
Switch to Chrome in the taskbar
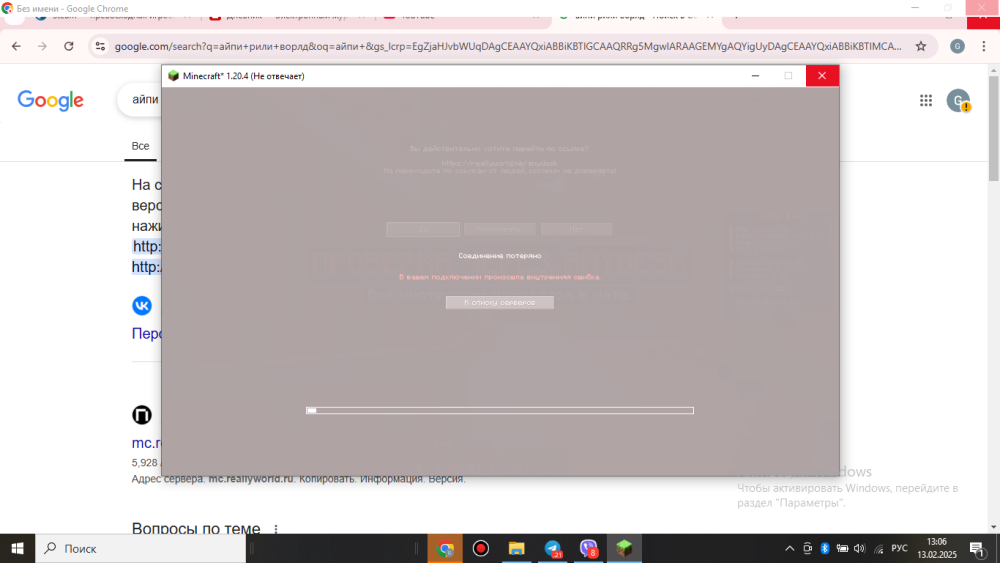click(x=445, y=548)
